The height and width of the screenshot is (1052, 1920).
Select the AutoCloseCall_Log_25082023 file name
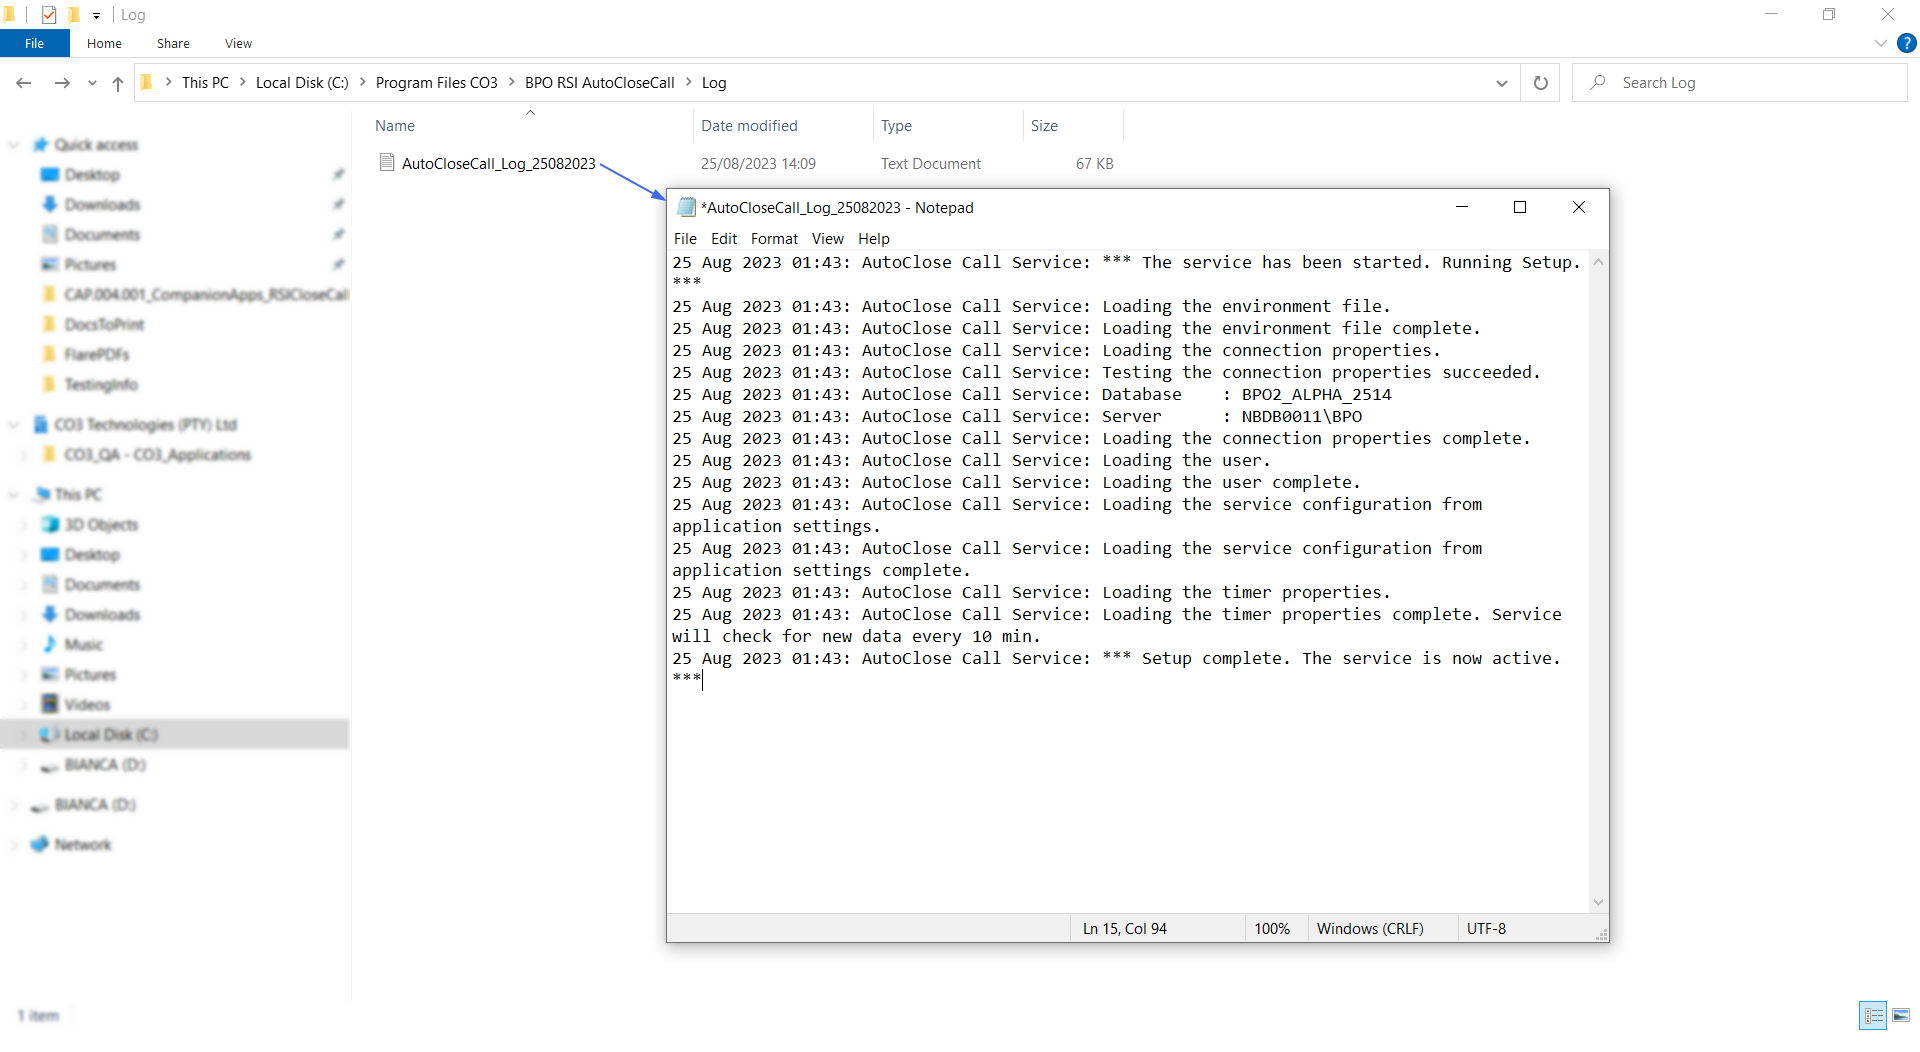(498, 164)
